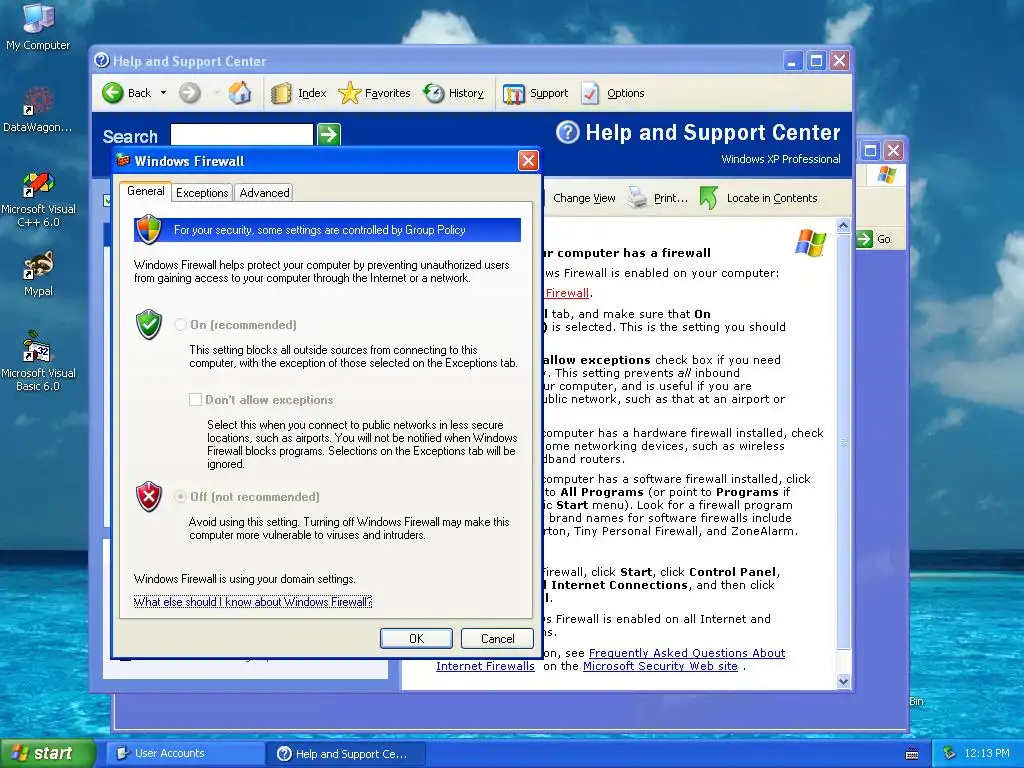The image size is (1024, 768).
Task: Click Help and Support taskbar button
Action: click(346, 753)
